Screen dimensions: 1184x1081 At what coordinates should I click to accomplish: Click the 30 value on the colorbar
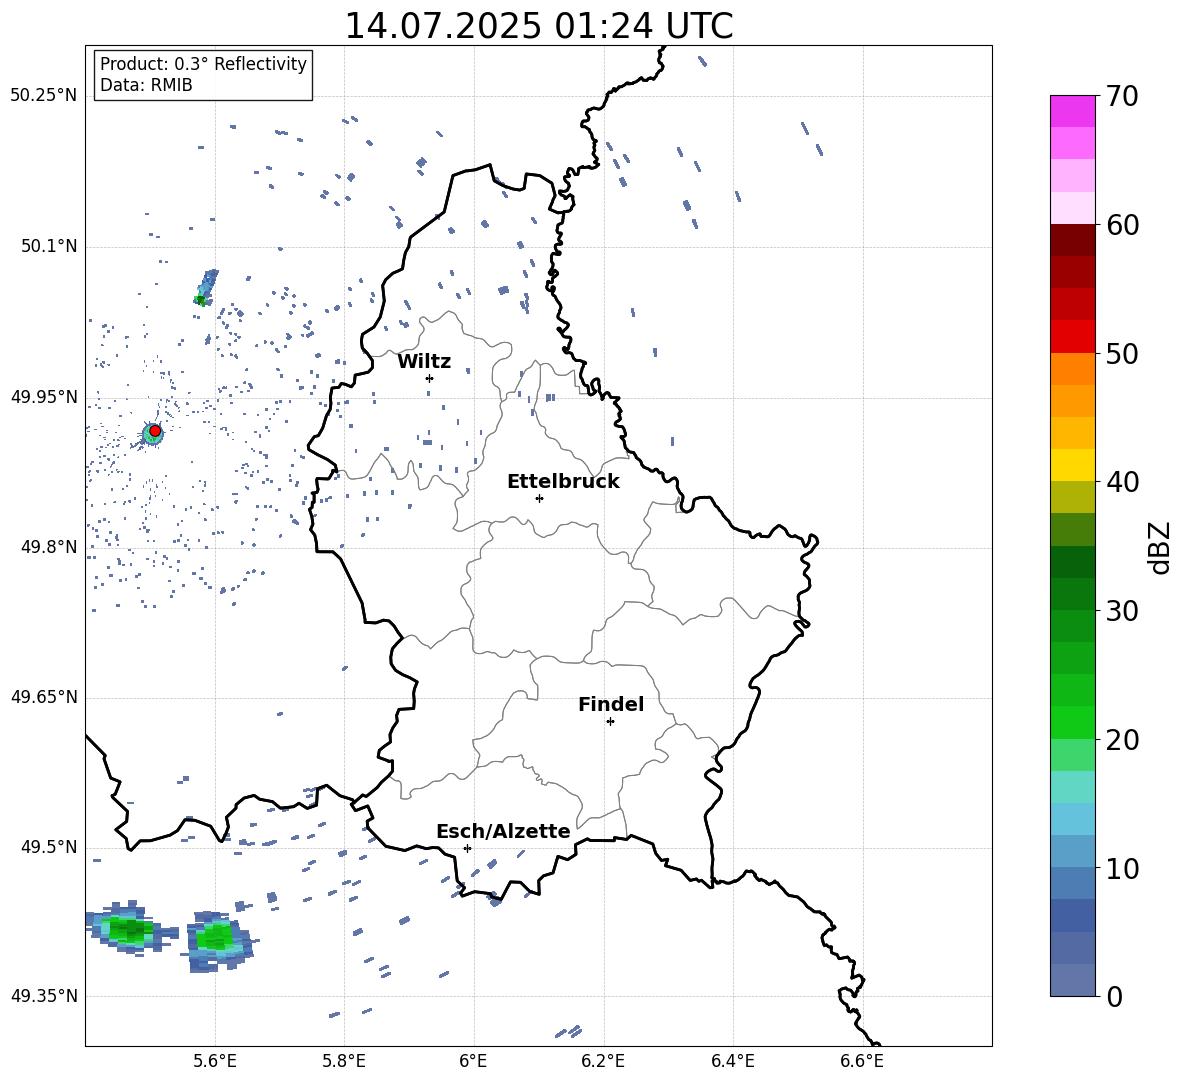[x=1122, y=611]
